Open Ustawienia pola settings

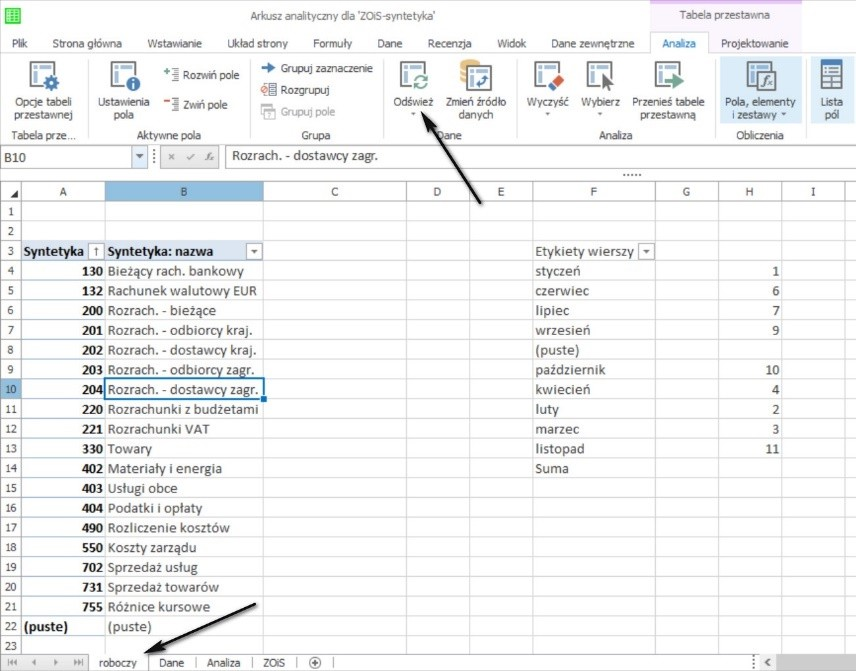123,91
